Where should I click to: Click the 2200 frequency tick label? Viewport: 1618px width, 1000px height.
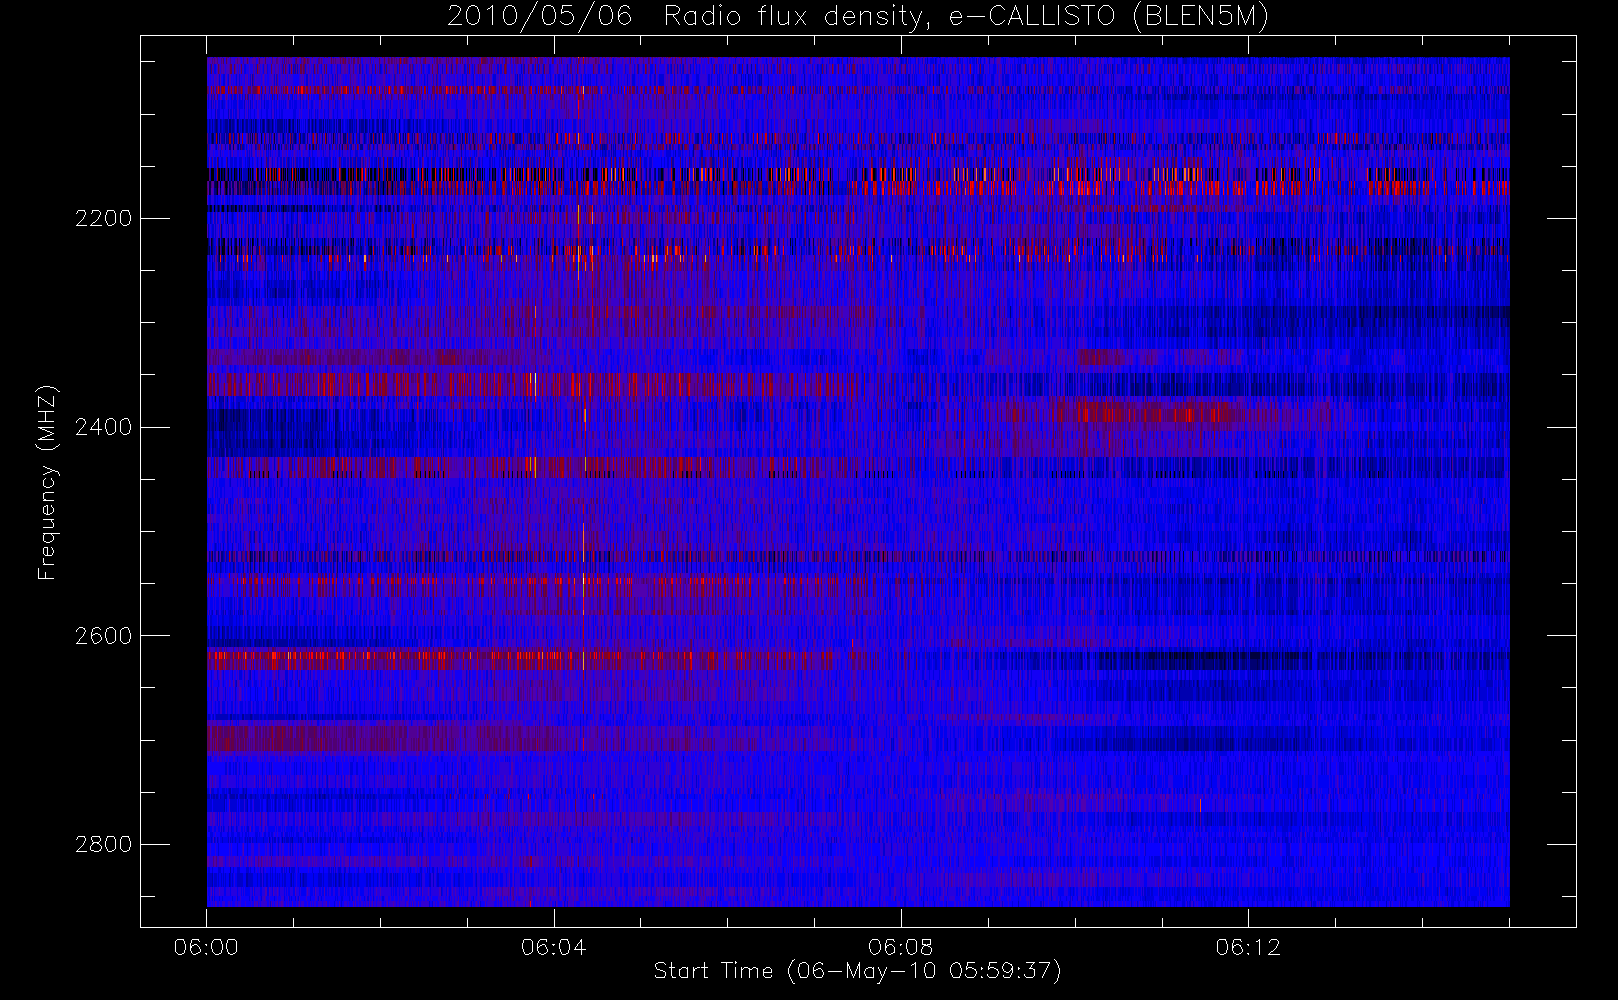[x=103, y=218]
